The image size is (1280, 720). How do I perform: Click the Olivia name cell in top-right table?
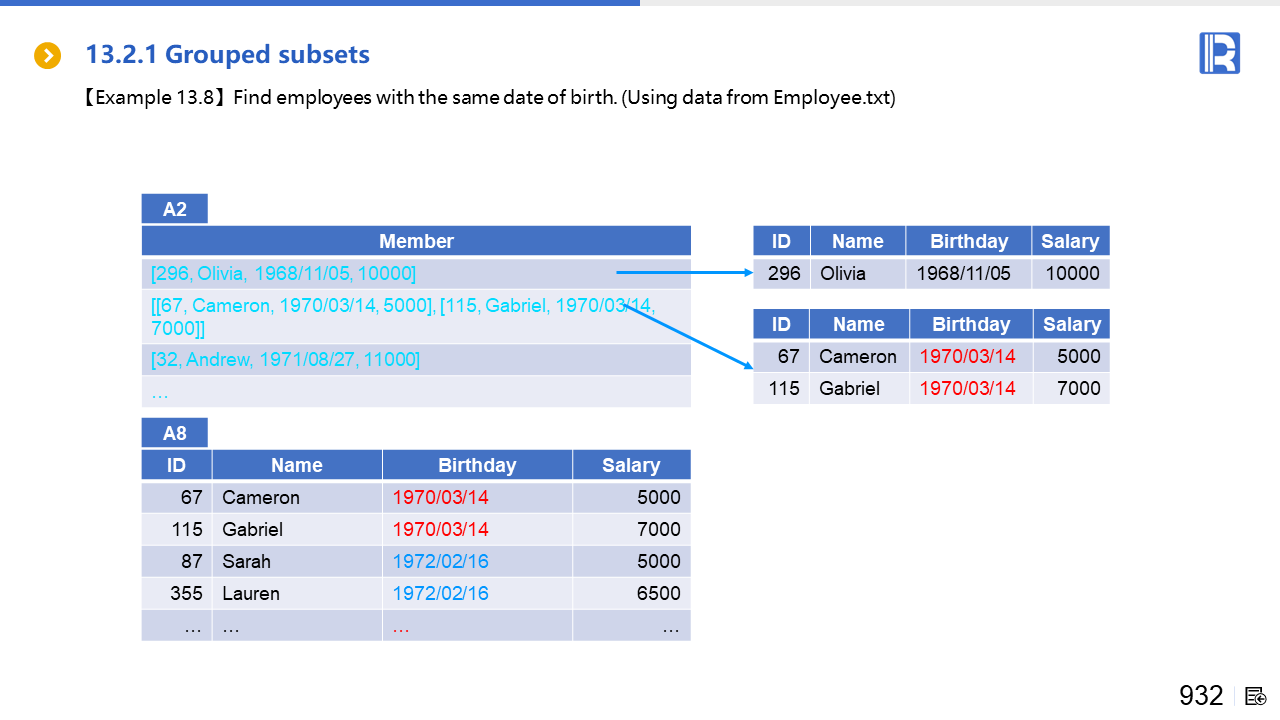click(843, 273)
